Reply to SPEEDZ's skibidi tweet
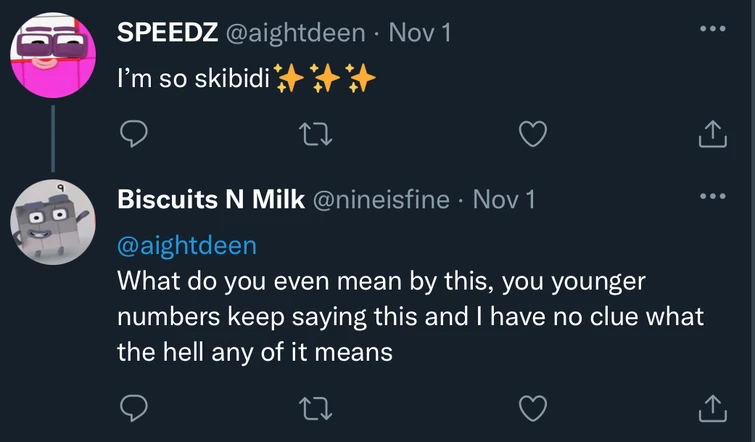The height and width of the screenshot is (442, 755). pyautogui.click(x=134, y=133)
